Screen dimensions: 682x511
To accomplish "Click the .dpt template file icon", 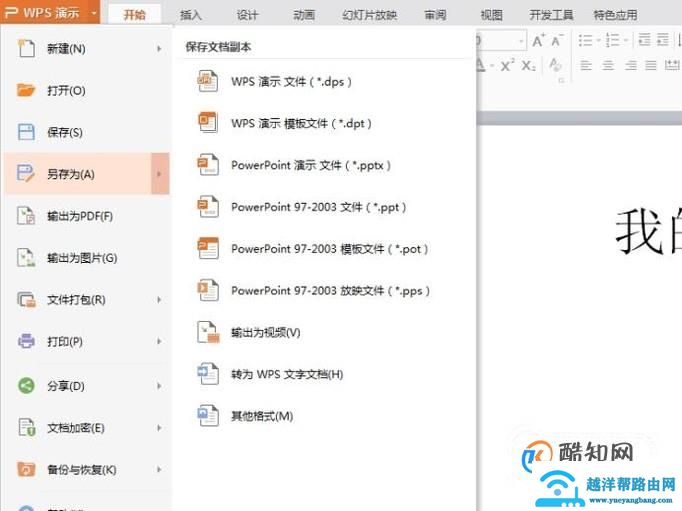I will click(x=208, y=123).
